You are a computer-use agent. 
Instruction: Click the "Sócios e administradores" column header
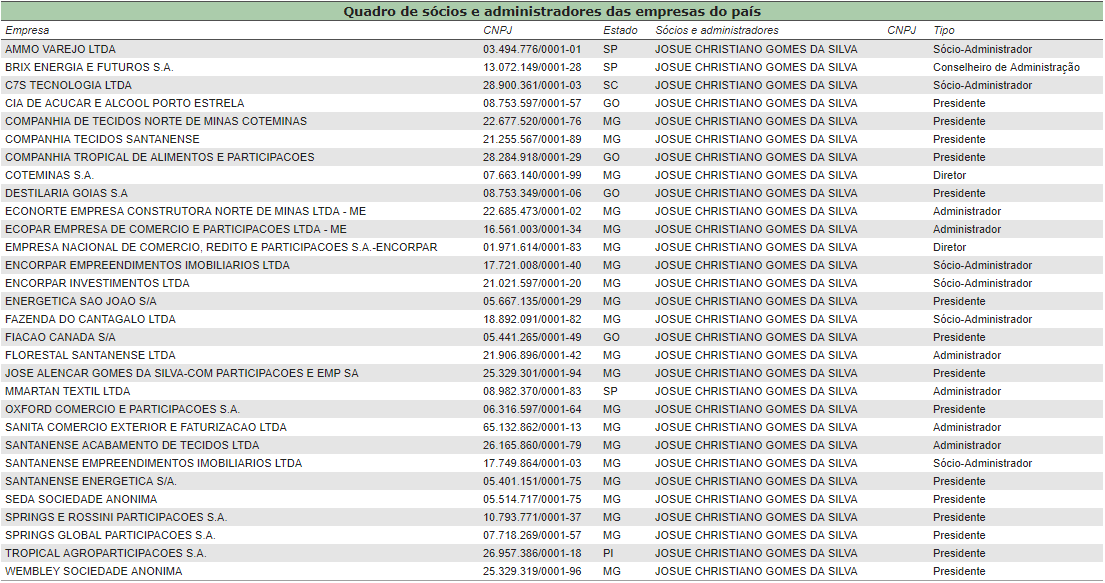pos(716,31)
